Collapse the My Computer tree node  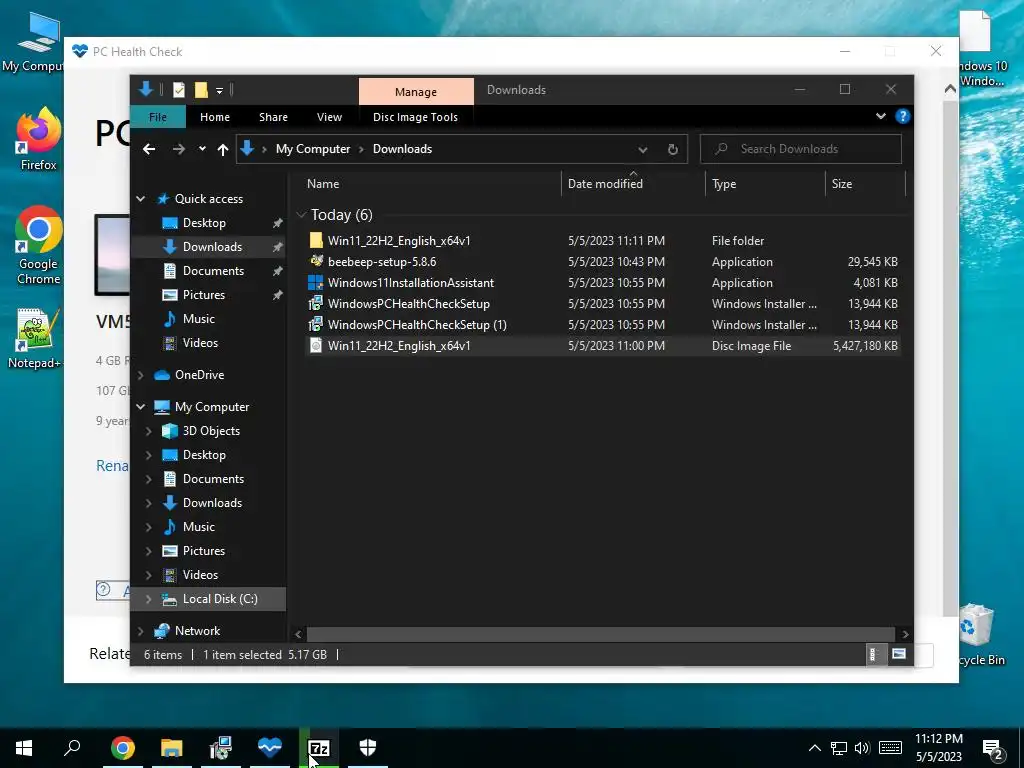[140, 407]
